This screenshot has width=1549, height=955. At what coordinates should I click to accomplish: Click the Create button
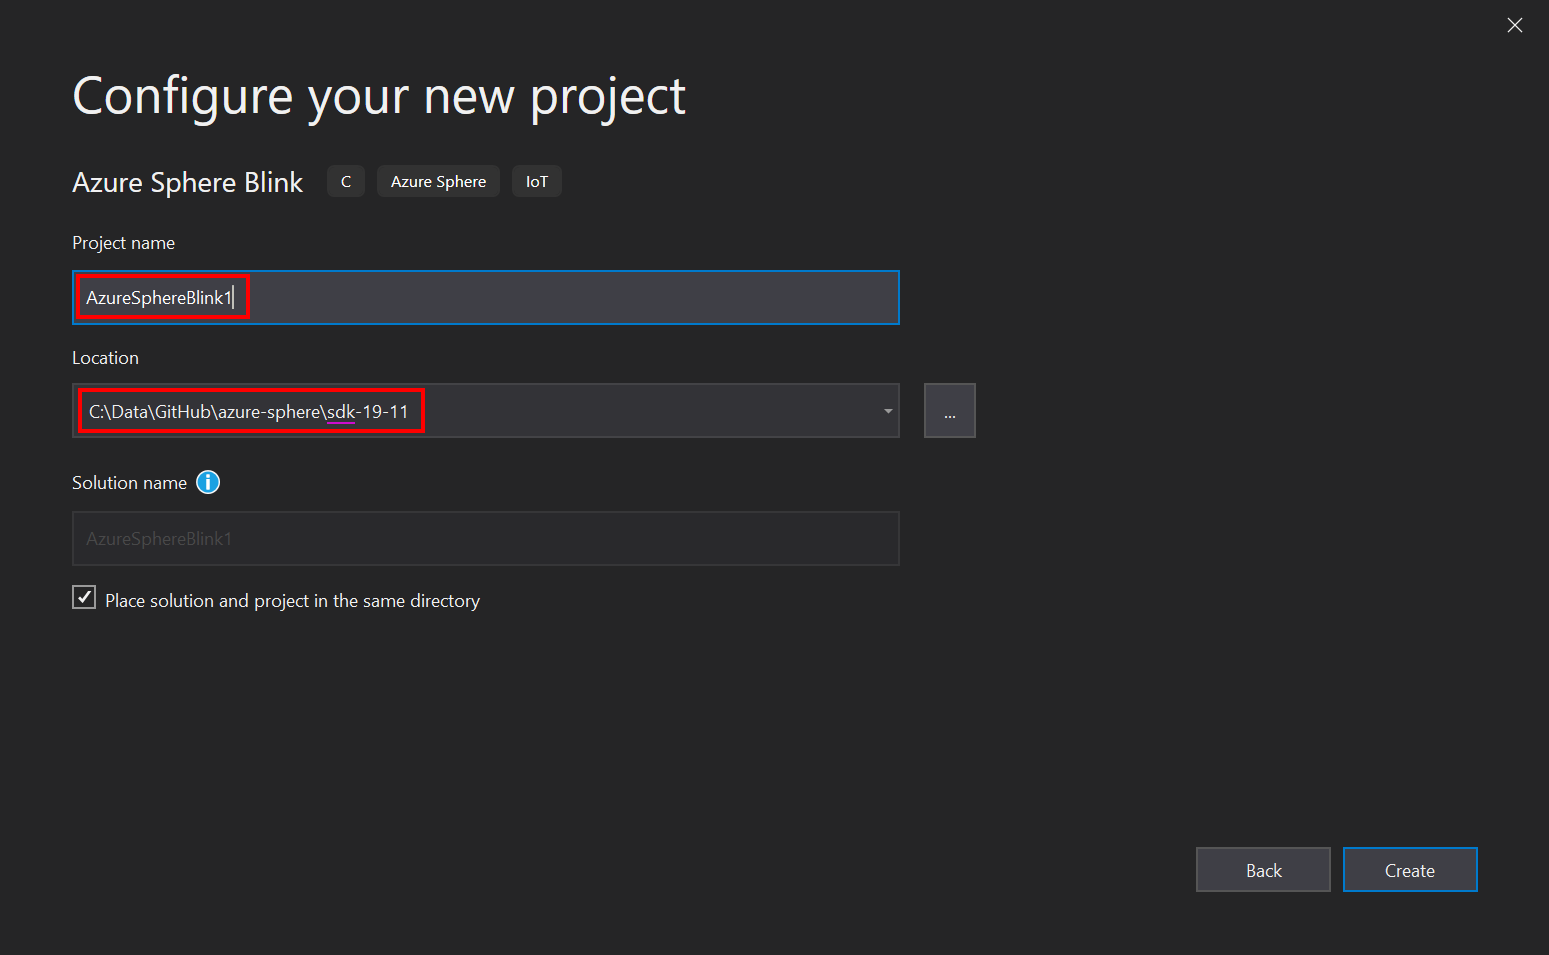1410,870
